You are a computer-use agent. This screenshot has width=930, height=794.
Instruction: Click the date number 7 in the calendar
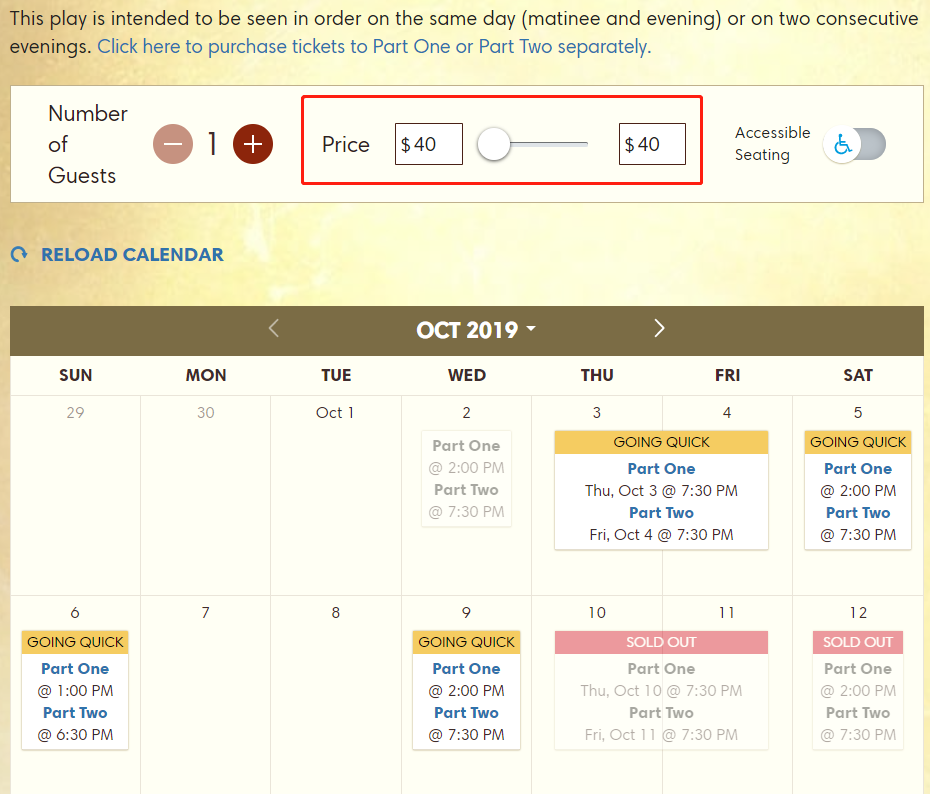(205, 613)
